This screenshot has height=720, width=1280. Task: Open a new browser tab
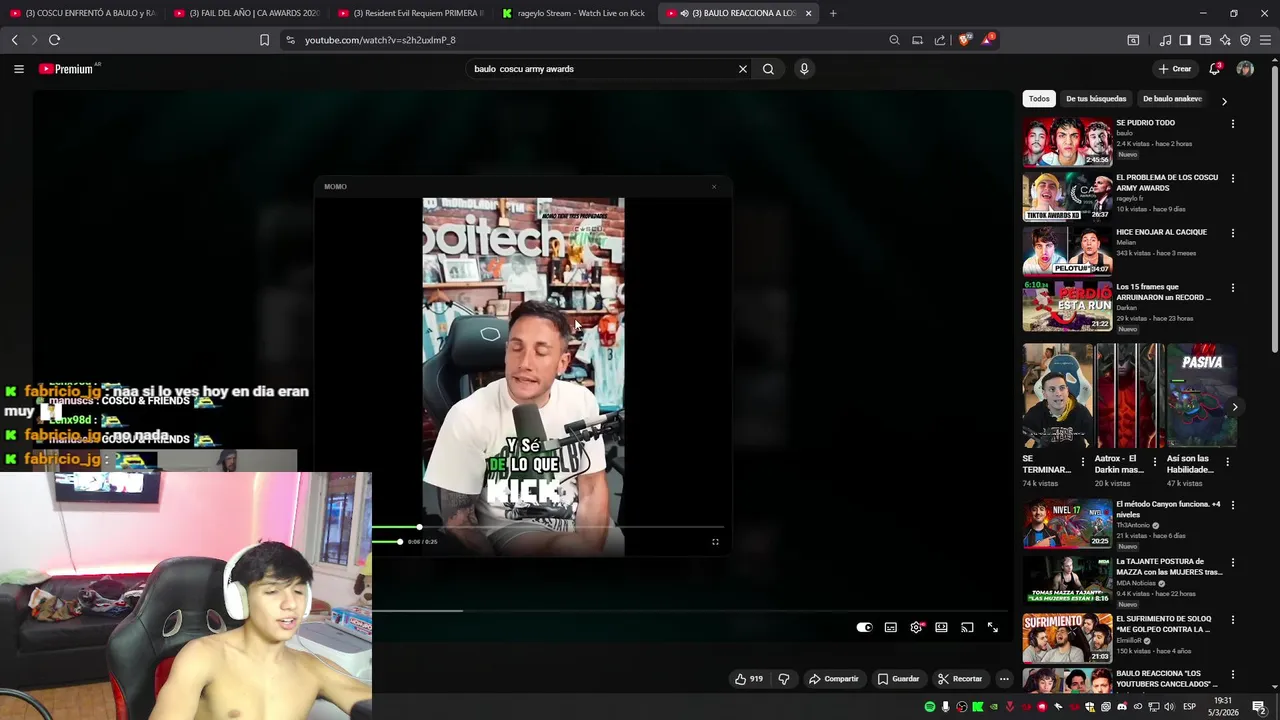tap(833, 13)
